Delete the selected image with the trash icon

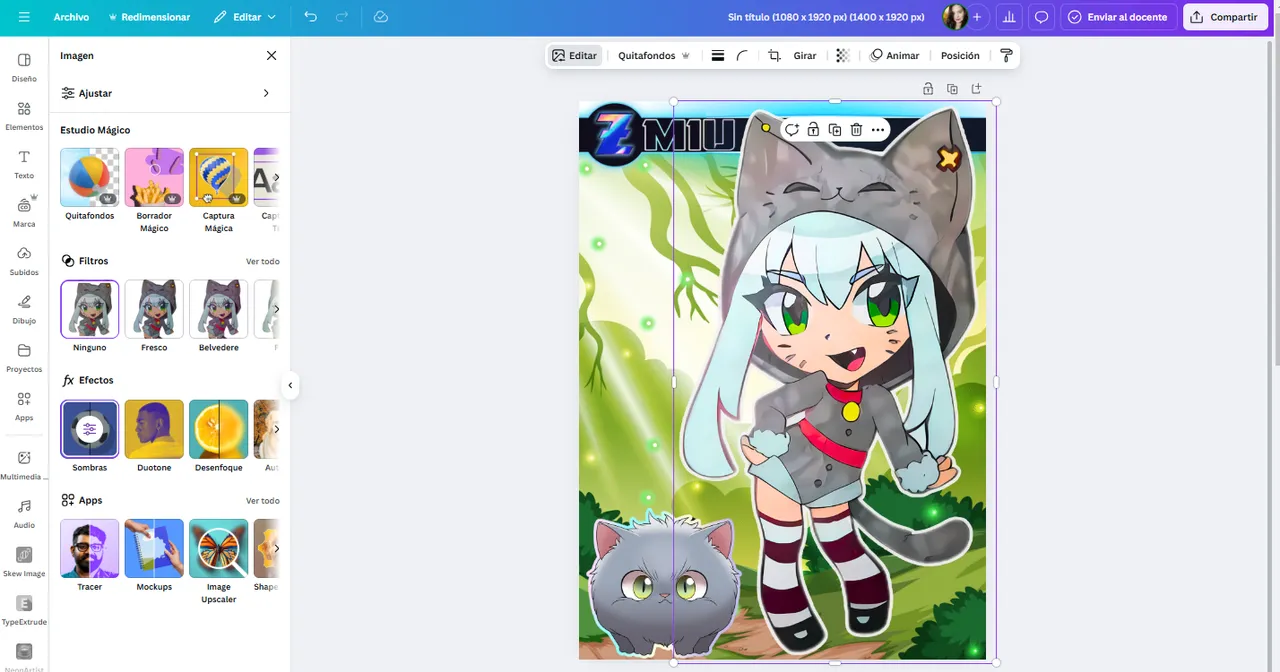point(856,130)
